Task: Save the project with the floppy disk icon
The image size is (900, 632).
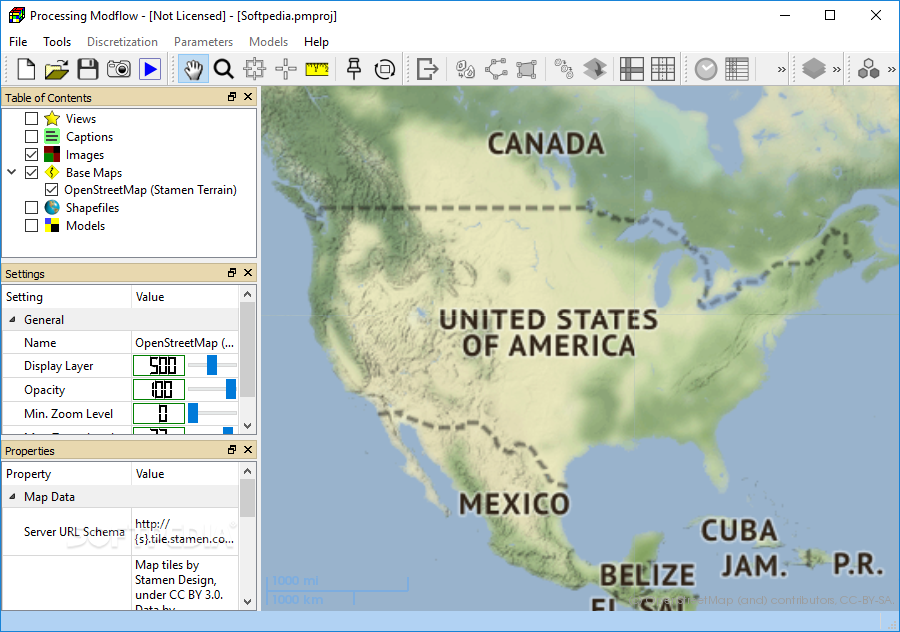Action: click(88, 69)
